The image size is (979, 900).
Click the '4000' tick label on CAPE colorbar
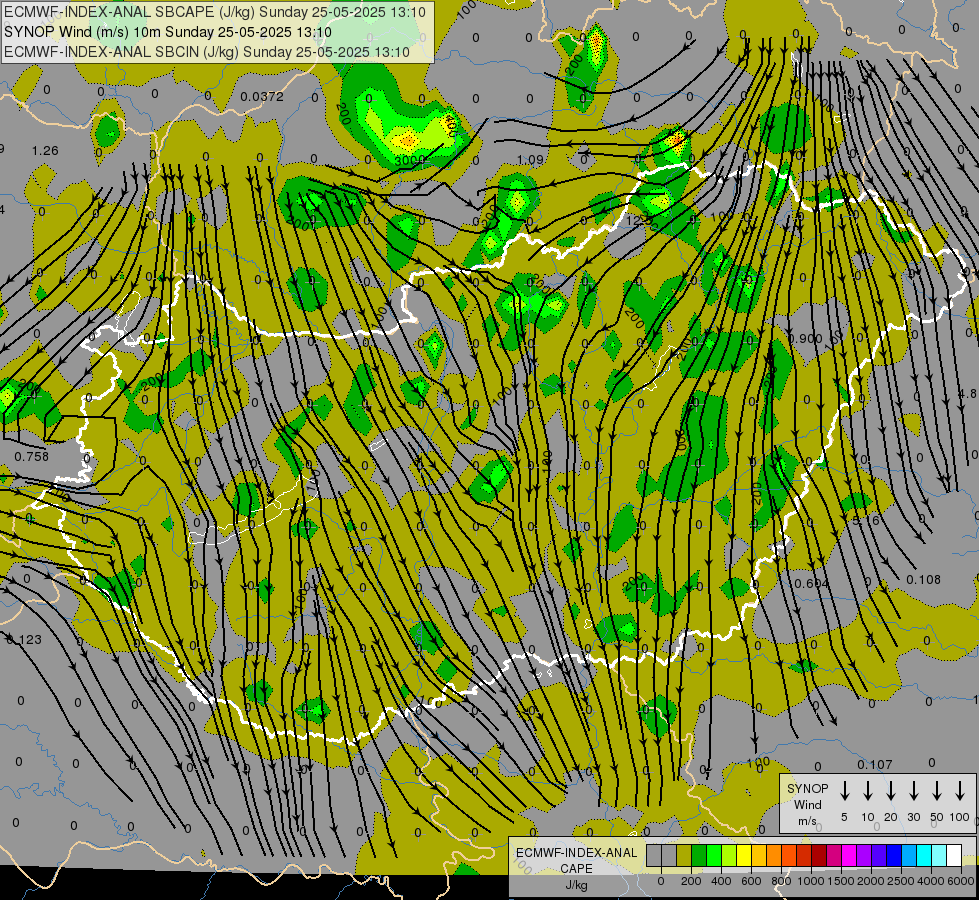930,881
